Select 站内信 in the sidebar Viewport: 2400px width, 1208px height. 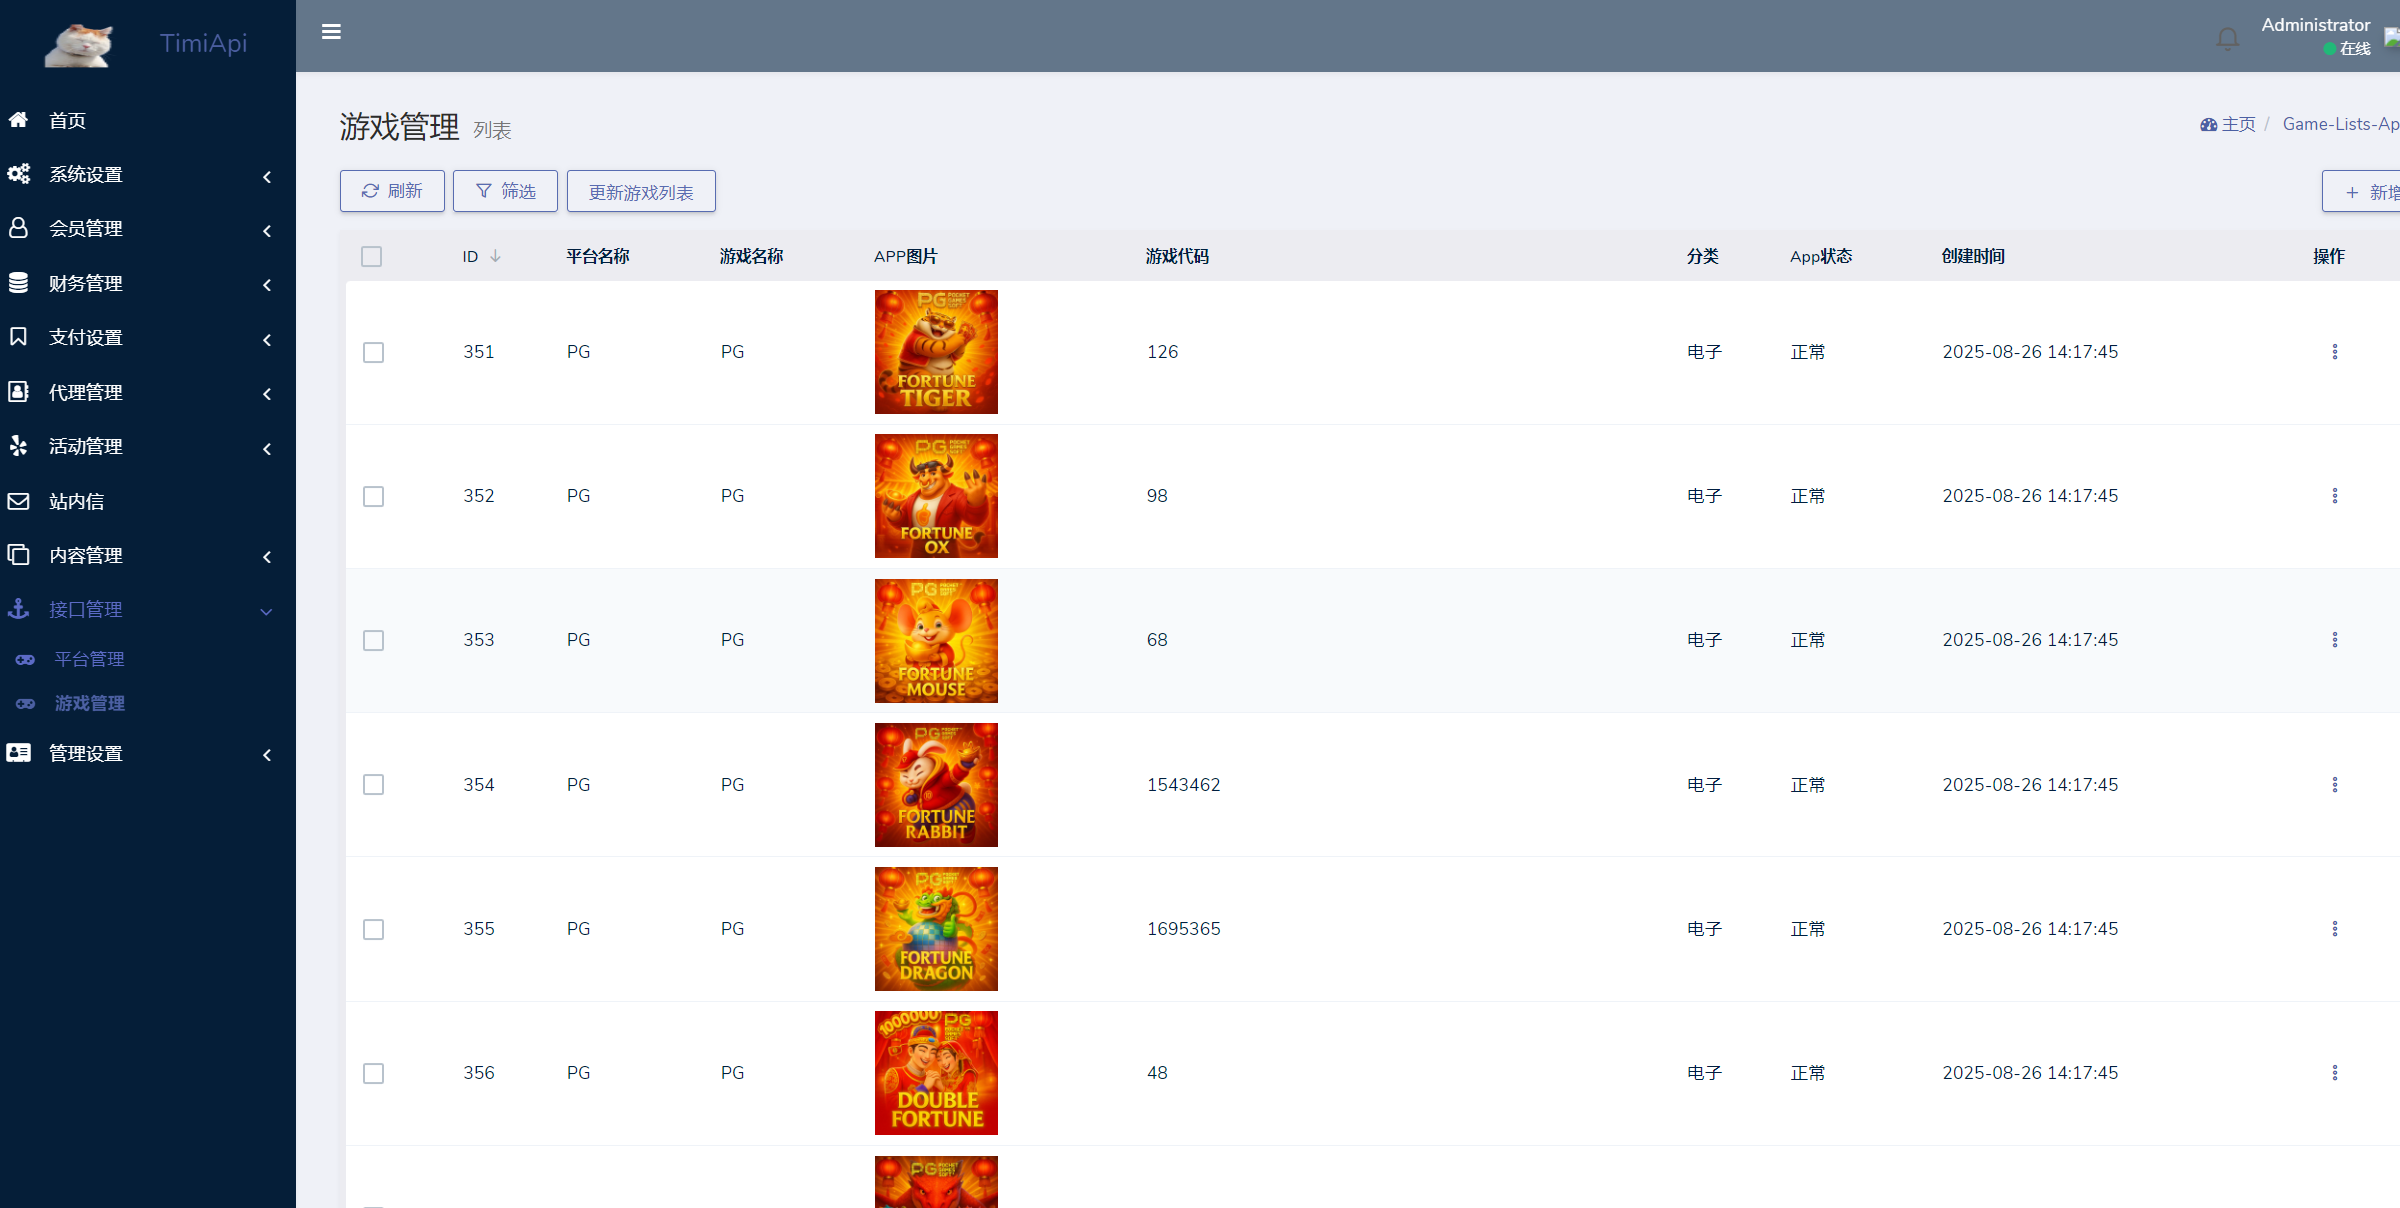(x=76, y=502)
